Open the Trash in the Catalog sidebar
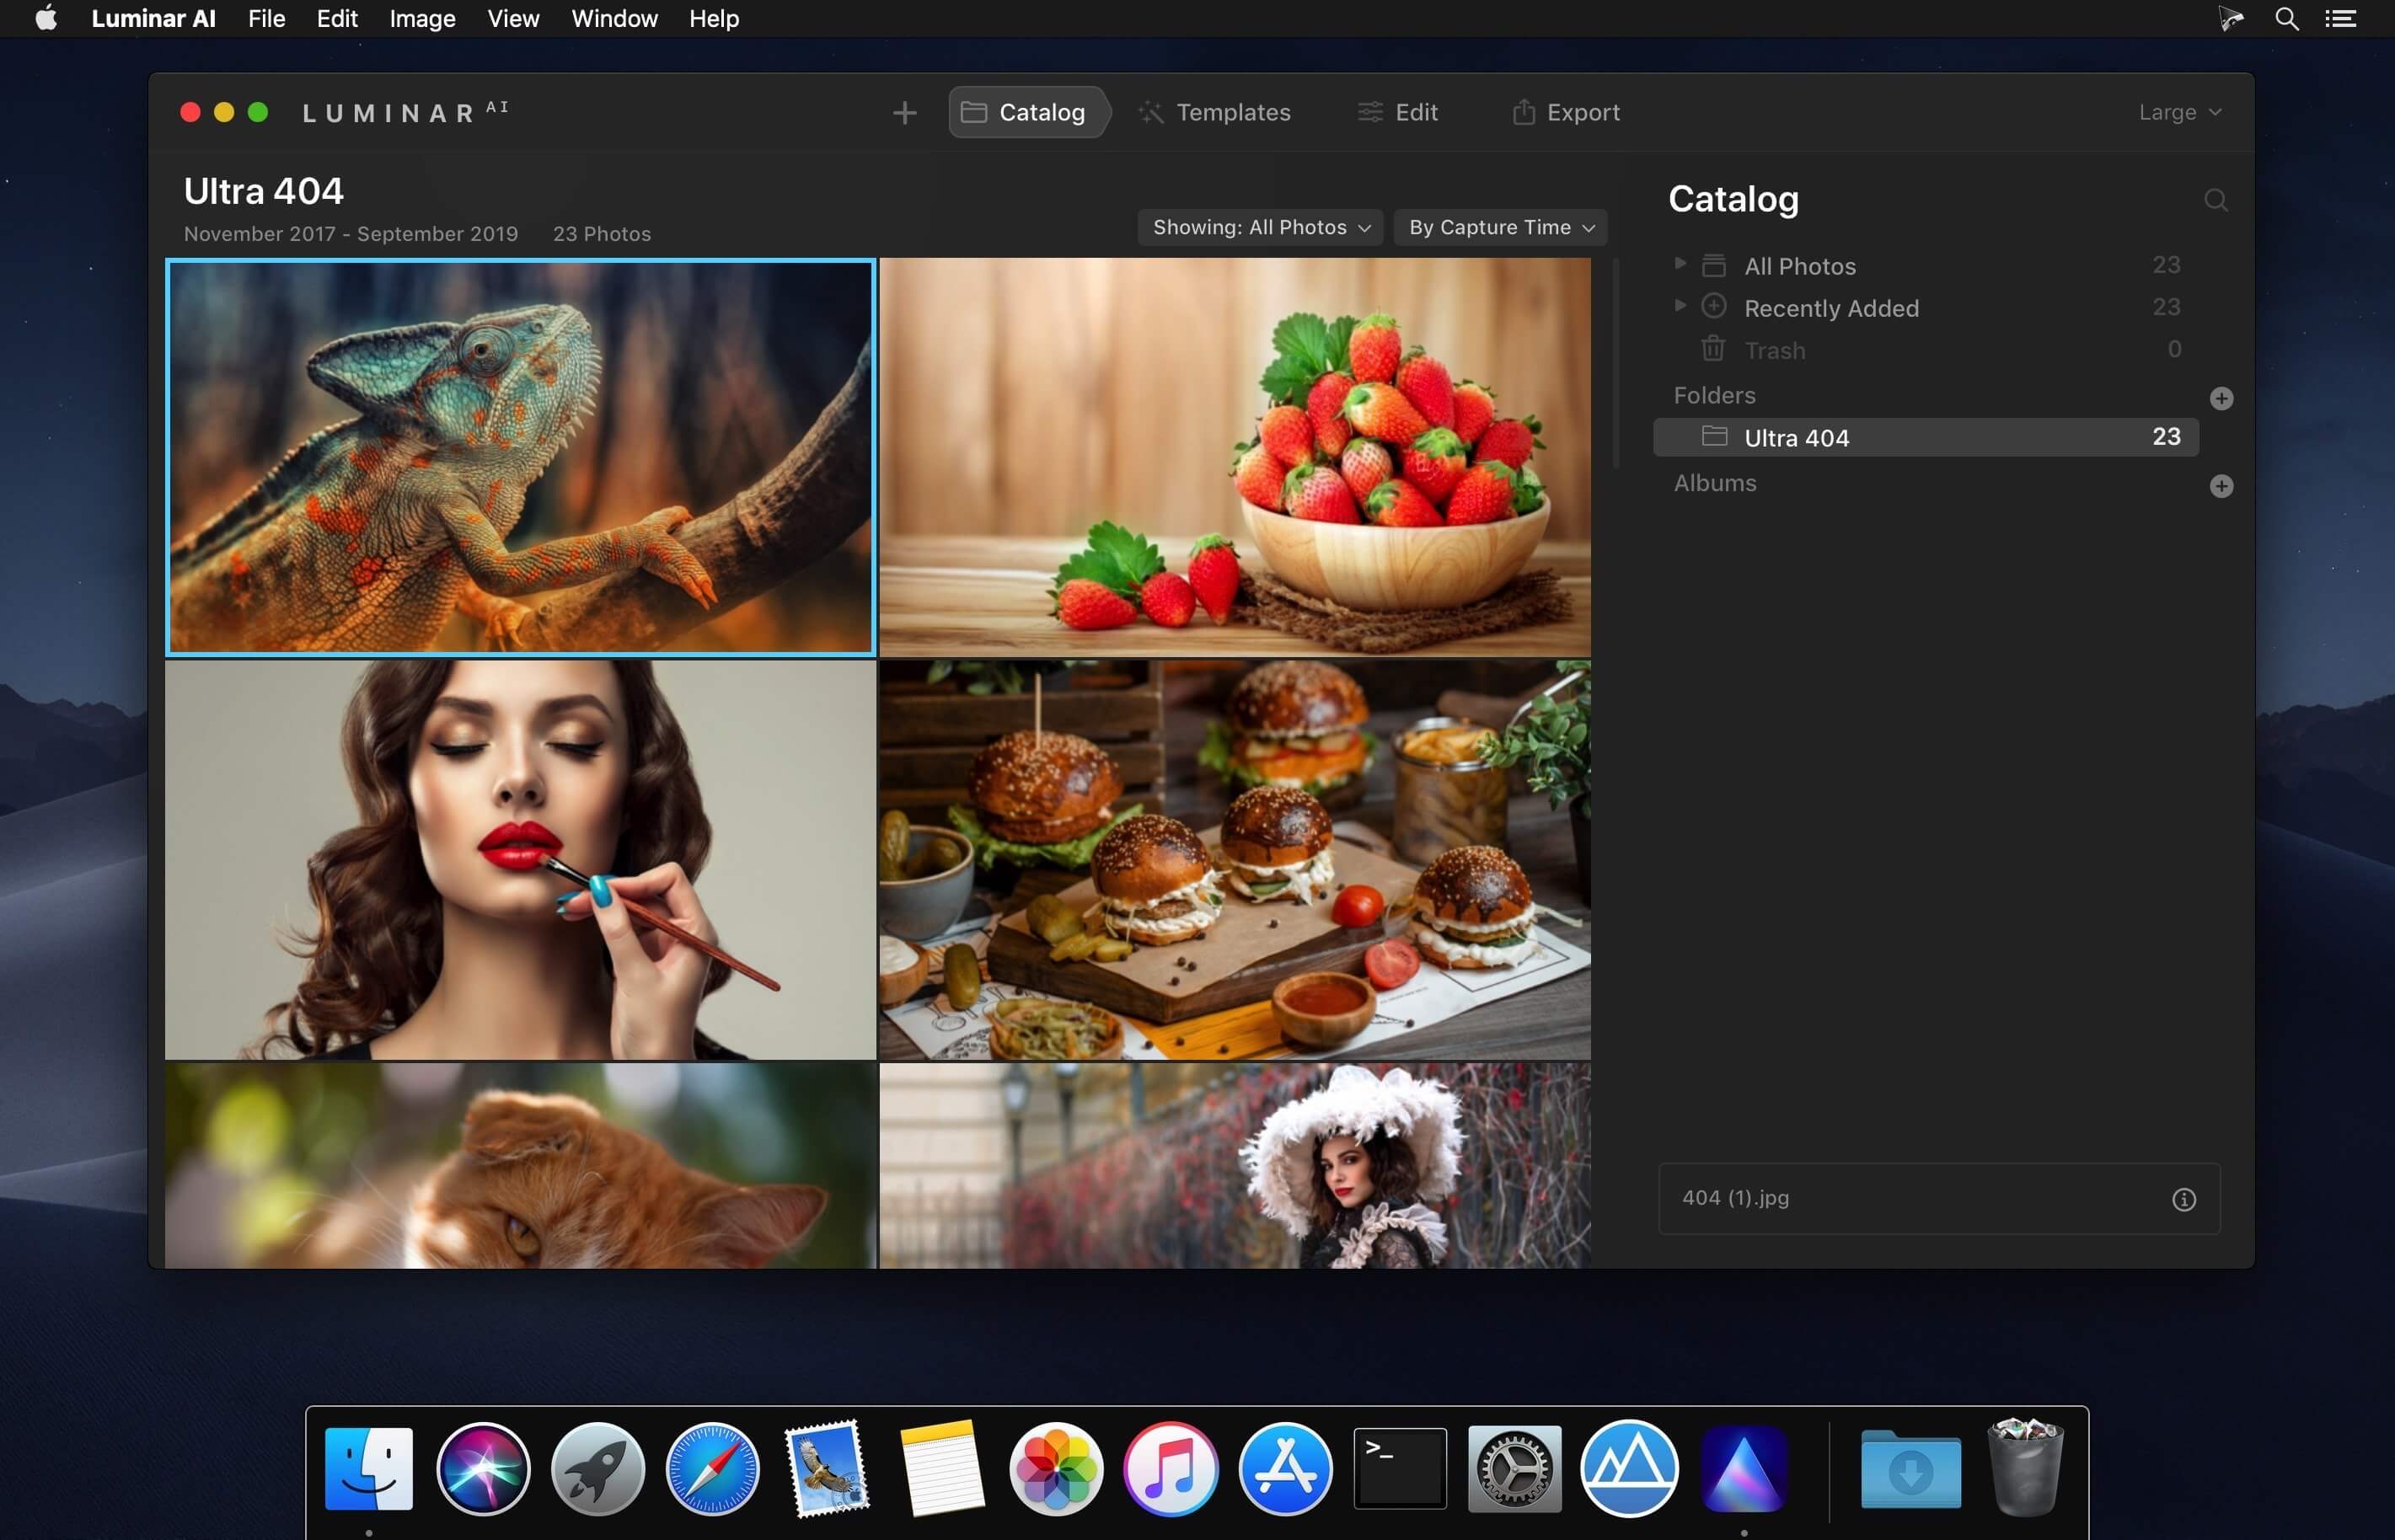2395x1540 pixels. pyautogui.click(x=1773, y=350)
